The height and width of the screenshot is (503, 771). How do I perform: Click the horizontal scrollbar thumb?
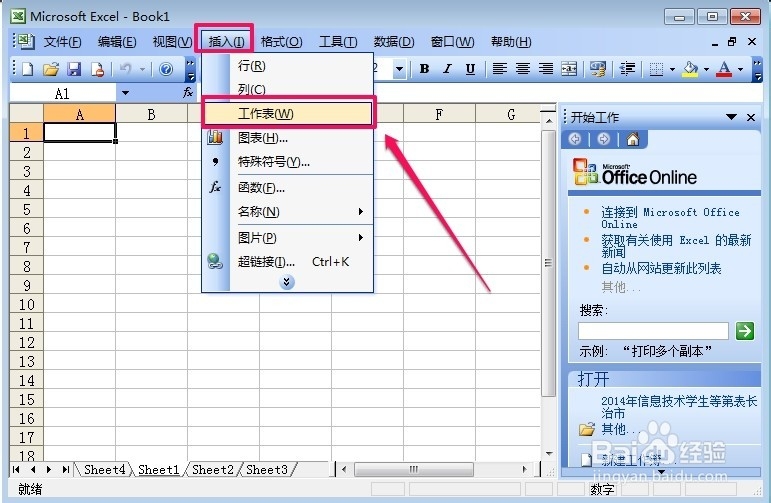point(414,470)
